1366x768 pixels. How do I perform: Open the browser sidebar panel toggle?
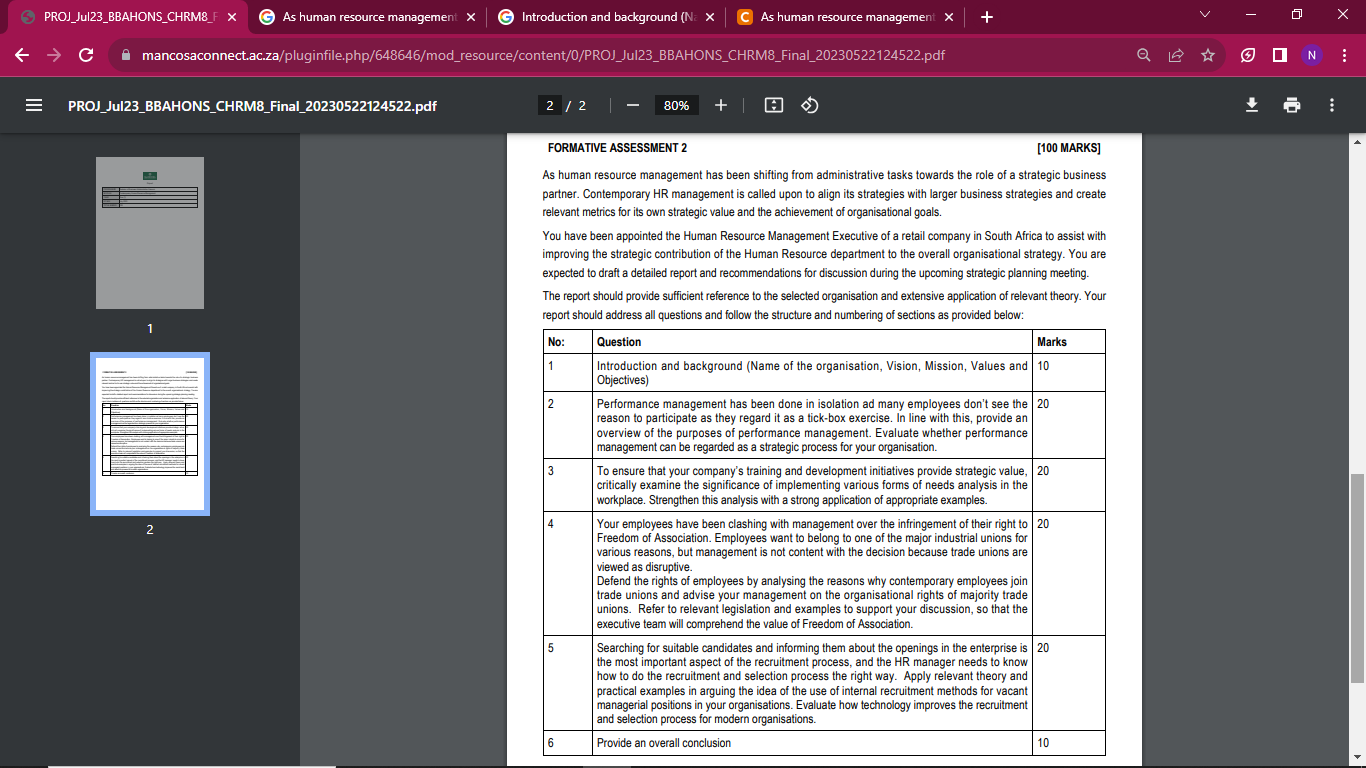pos(1279,57)
